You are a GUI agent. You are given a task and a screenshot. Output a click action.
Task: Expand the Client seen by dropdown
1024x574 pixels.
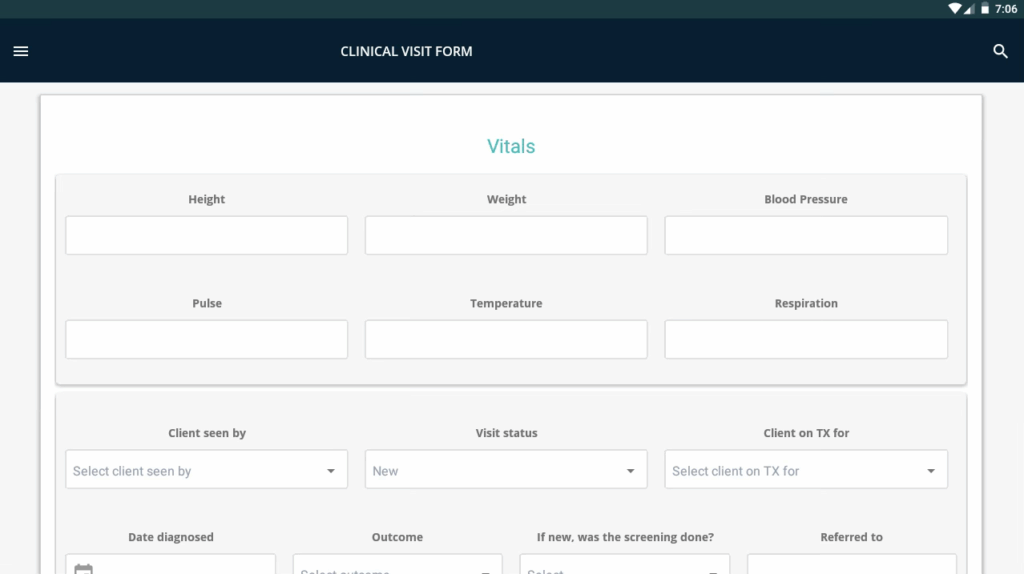point(206,470)
